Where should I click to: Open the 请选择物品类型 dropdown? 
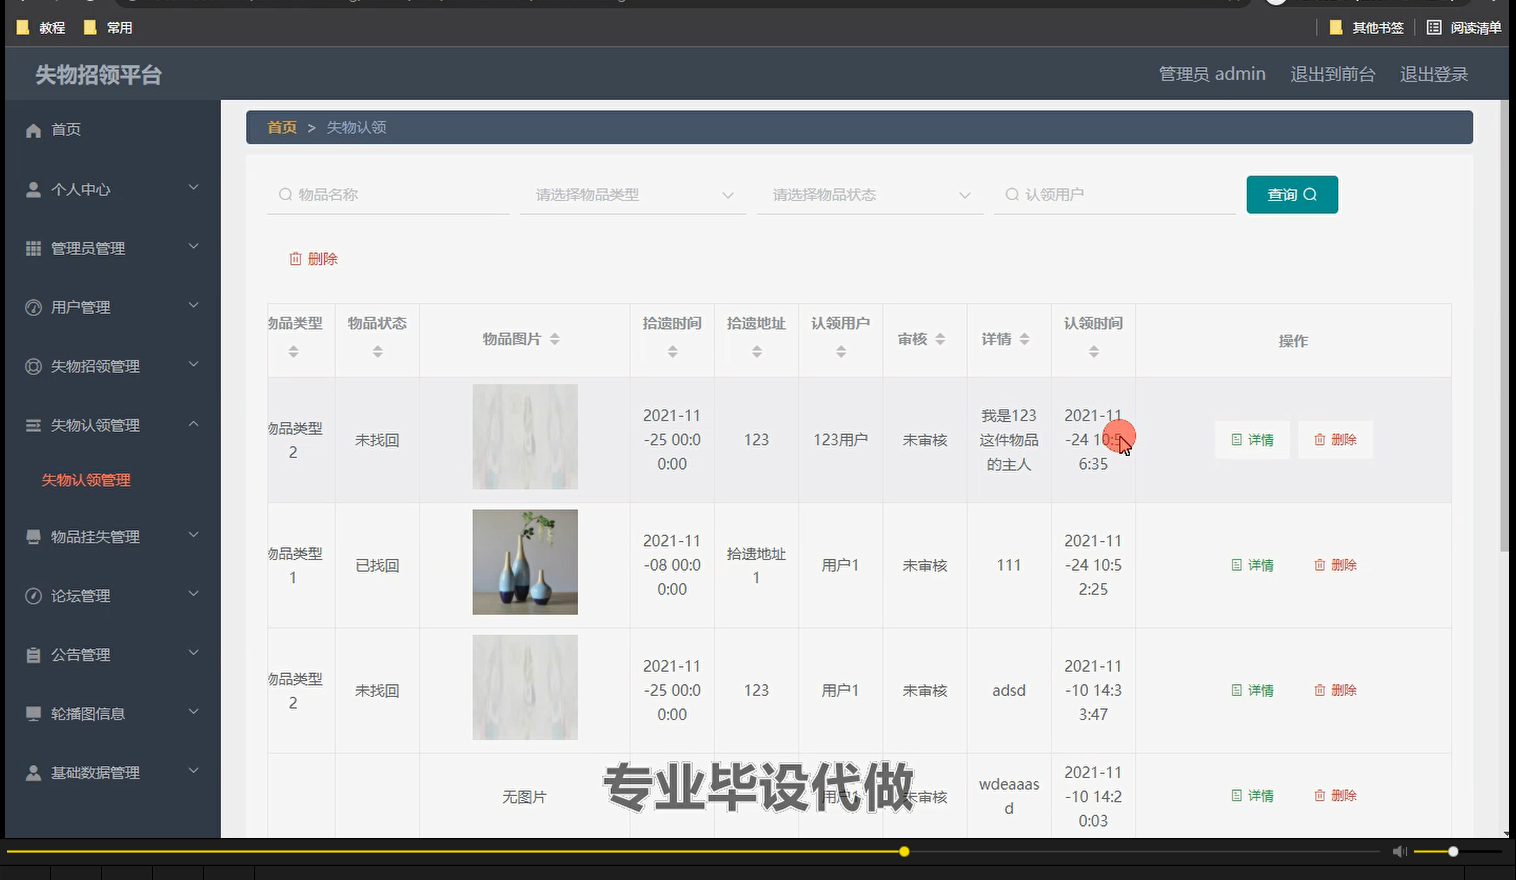pyautogui.click(x=632, y=194)
